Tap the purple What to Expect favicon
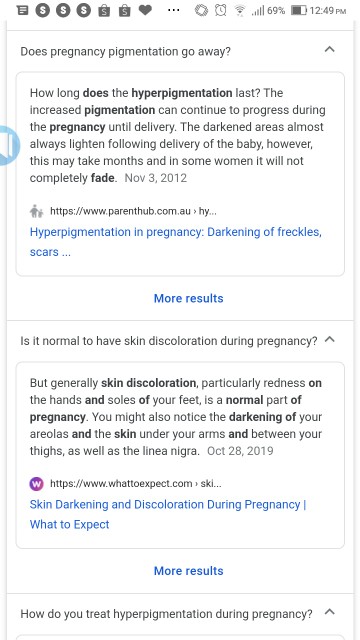 point(37,484)
